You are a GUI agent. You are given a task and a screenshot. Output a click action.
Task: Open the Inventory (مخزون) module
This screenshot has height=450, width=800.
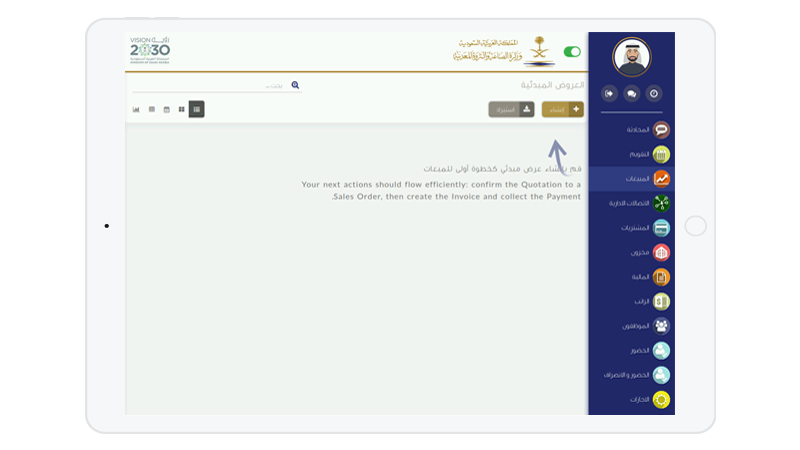point(660,252)
